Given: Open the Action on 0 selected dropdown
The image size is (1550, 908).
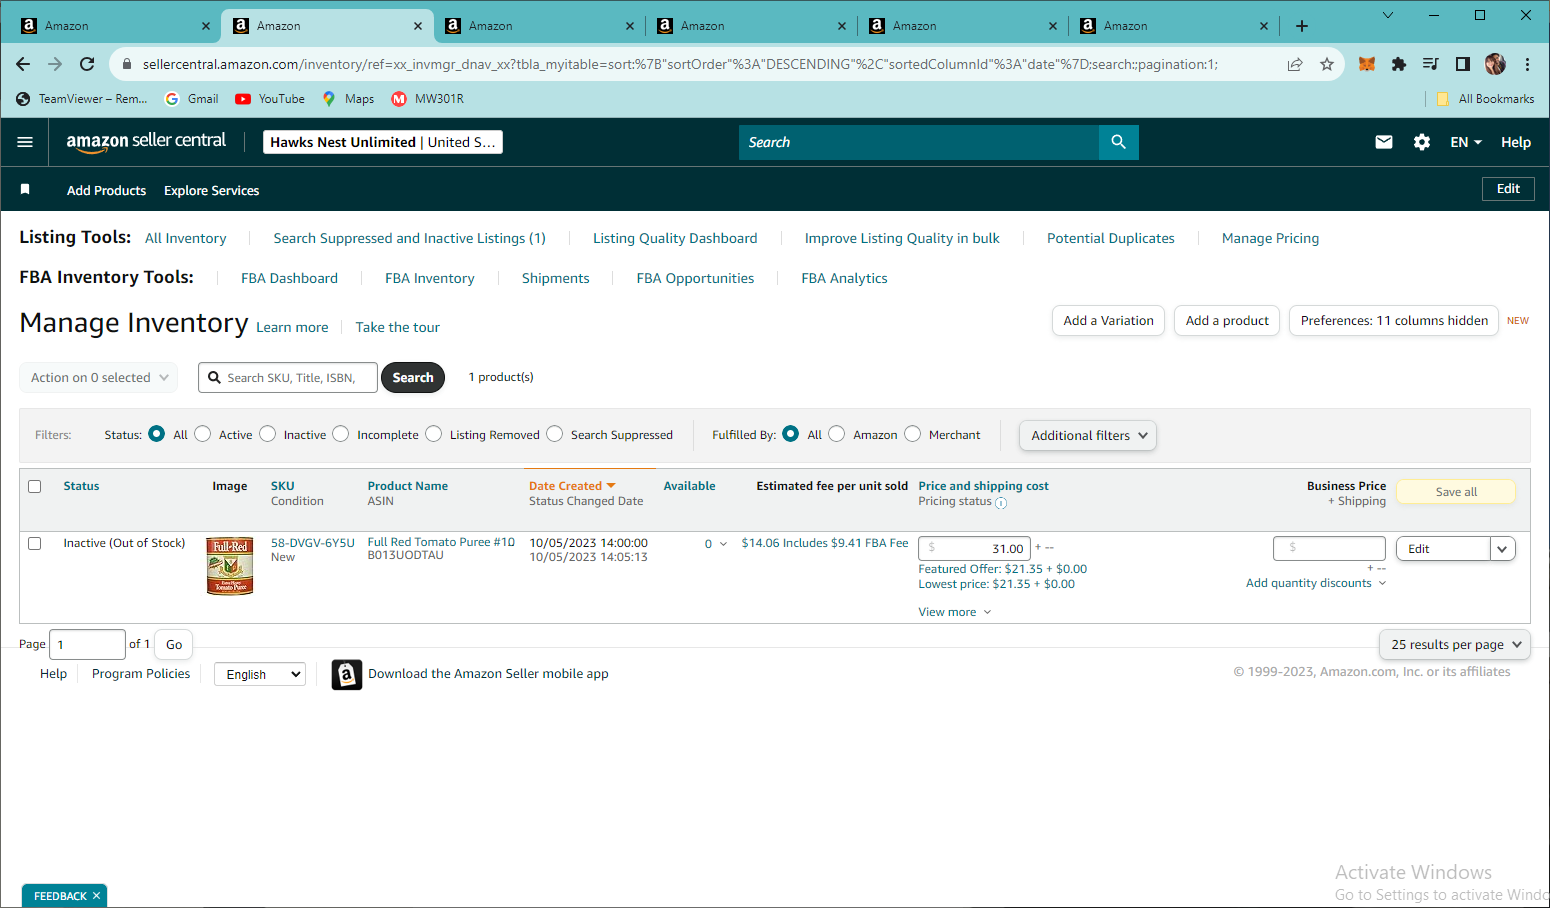Looking at the screenshot, I should click(x=99, y=377).
